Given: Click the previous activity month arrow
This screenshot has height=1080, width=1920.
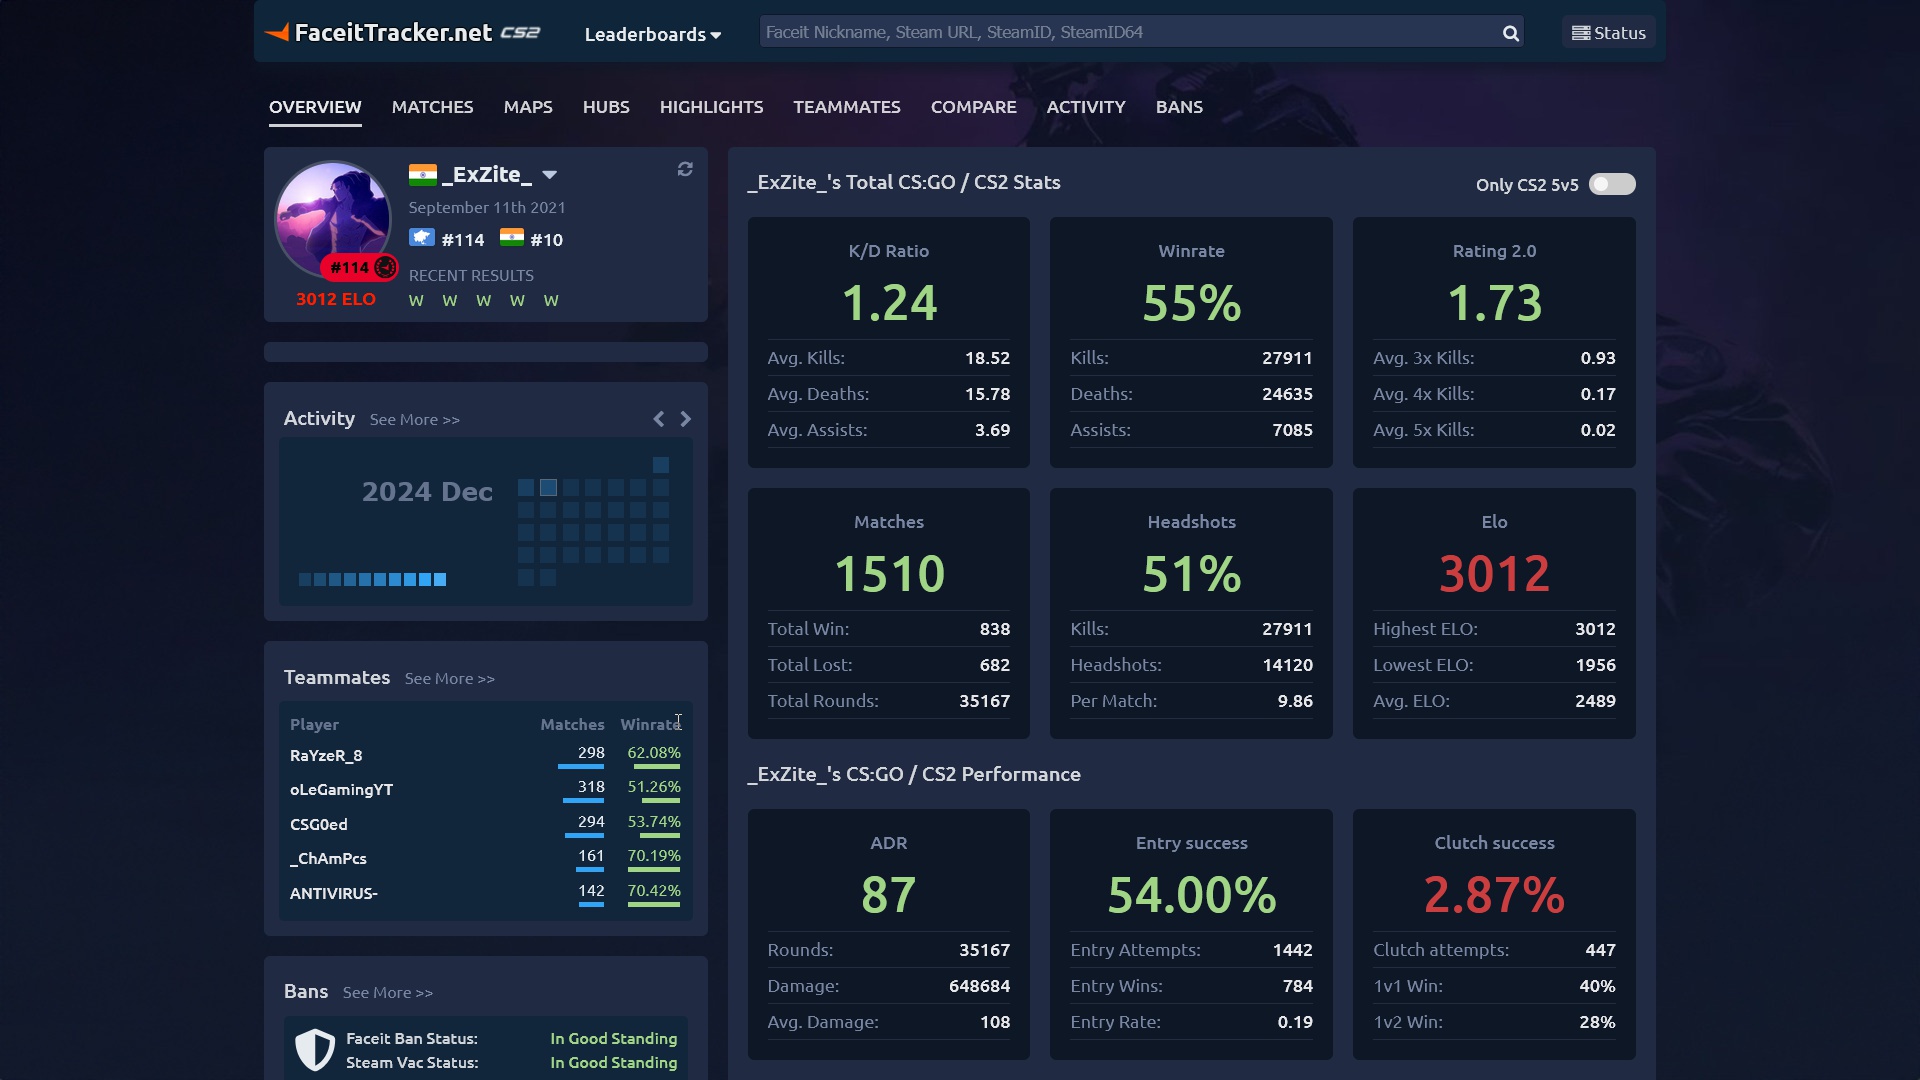Looking at the screenshot, I should (x=658, y=419).
